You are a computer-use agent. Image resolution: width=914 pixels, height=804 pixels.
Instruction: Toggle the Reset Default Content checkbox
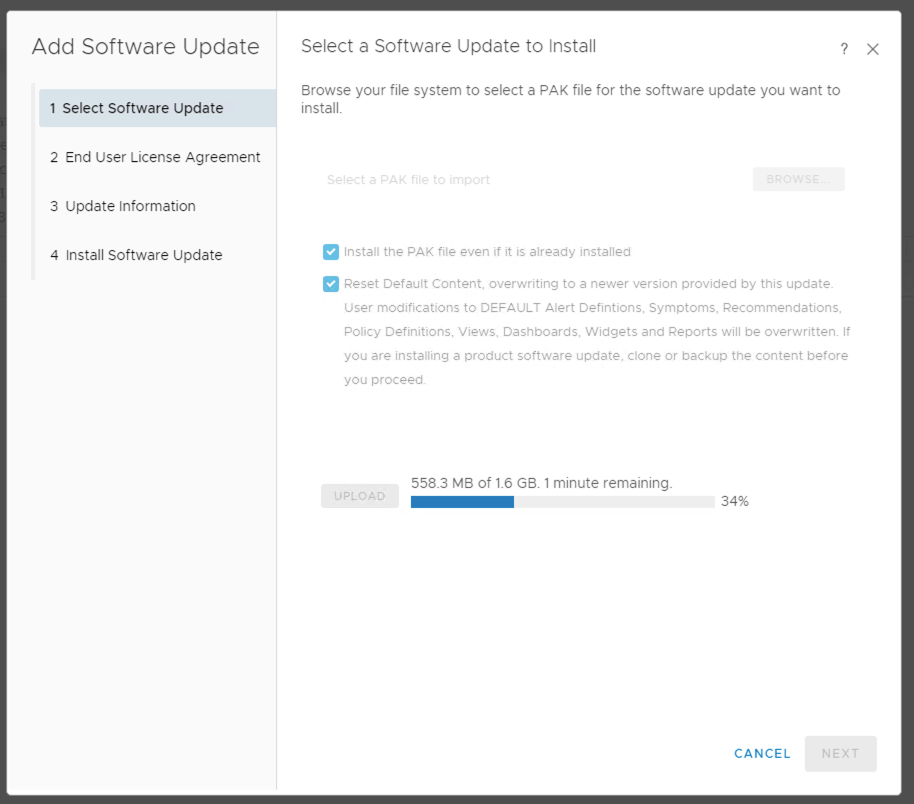pyautogui.click(x=331, y=284)
